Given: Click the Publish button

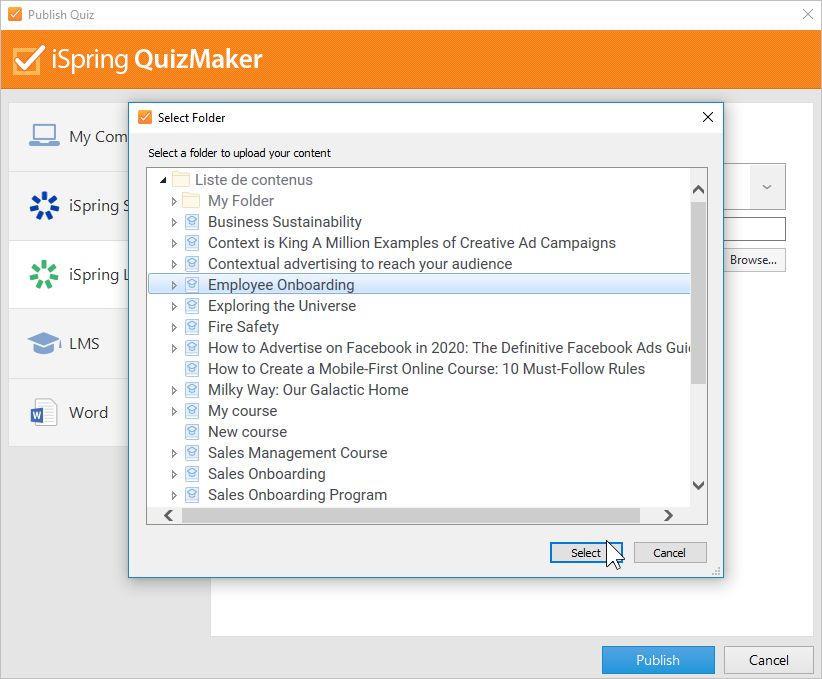Looking at the screenshot, I should [x=658, y=660].
